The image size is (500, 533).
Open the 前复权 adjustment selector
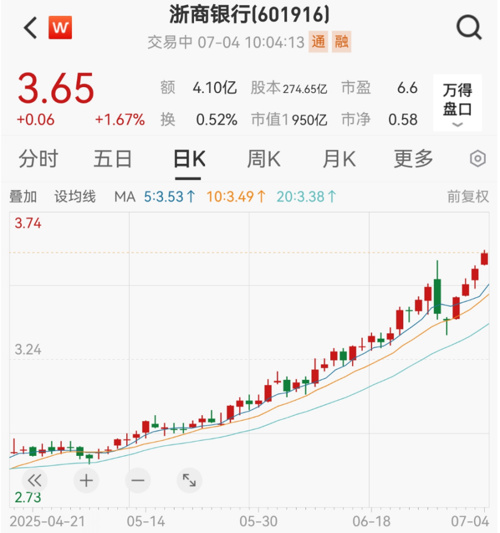468,197
